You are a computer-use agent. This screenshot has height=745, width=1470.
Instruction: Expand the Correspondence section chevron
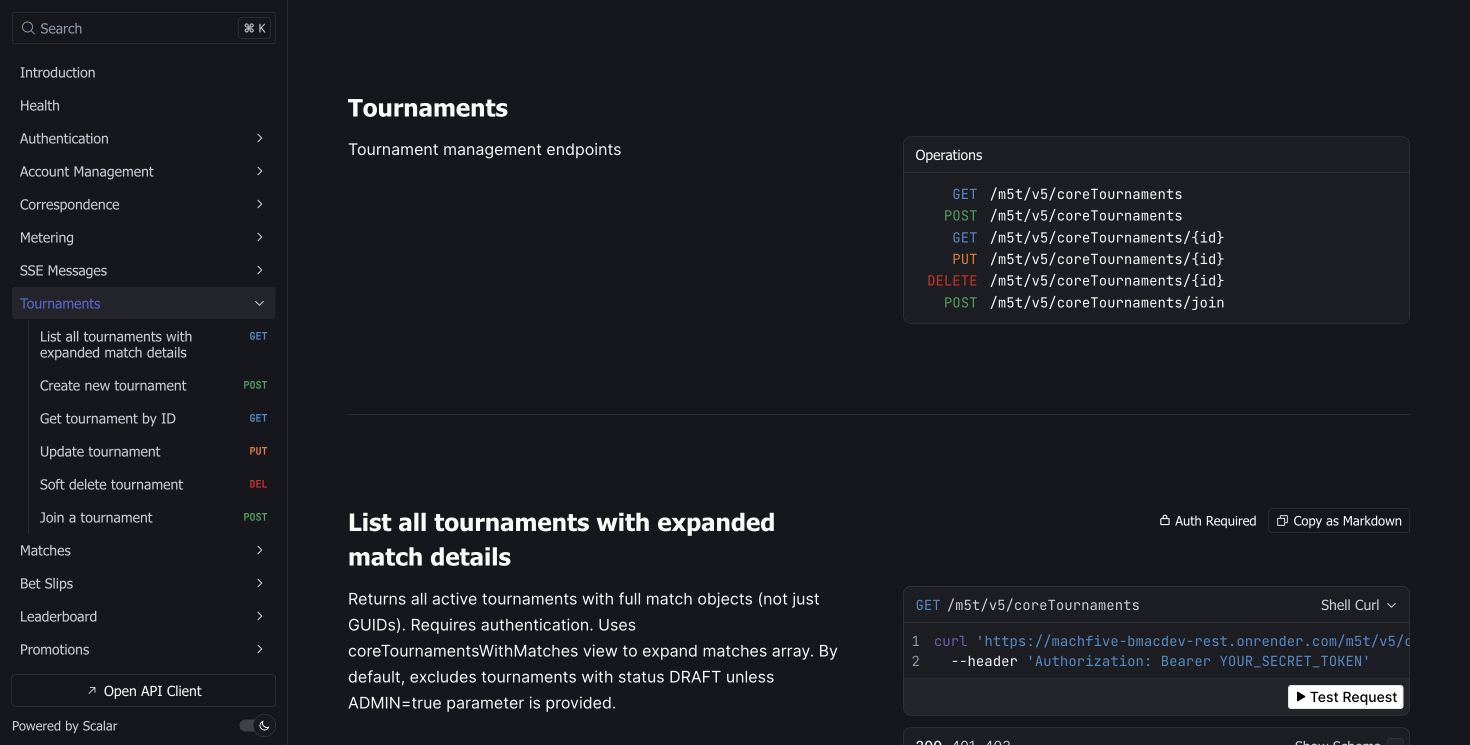259,204
